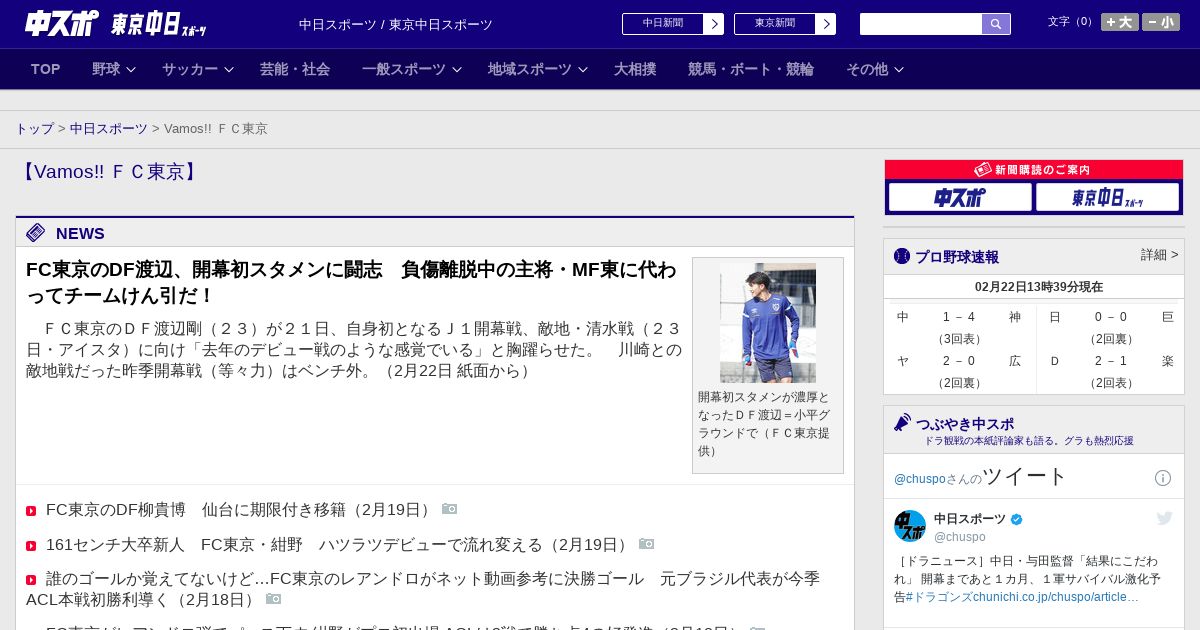
Task: Click the verified badge next to 中日スポーツ
Action: [1017, 519]
